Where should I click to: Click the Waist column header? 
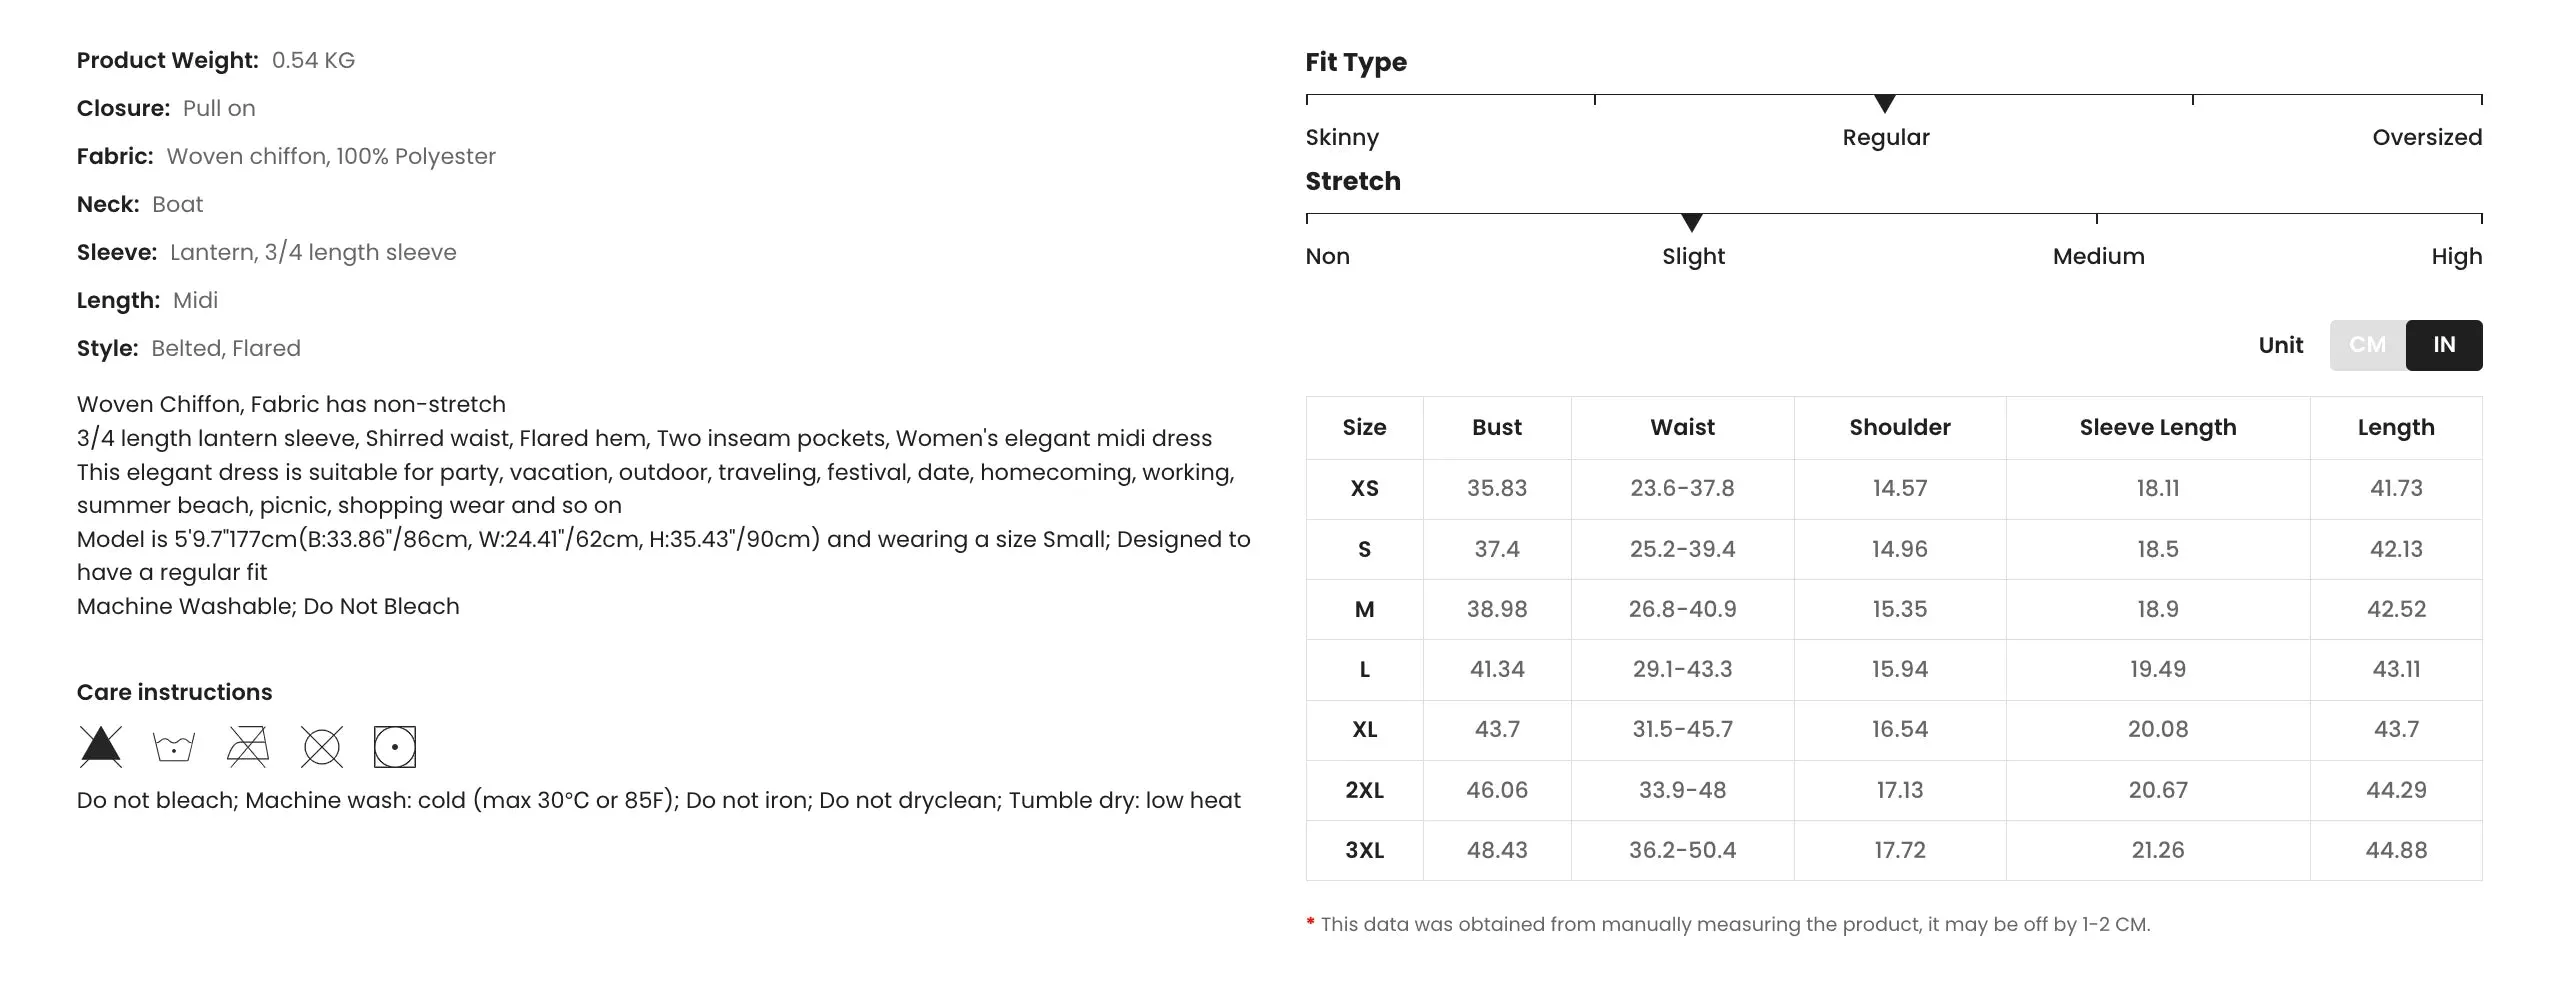[1683, 427]
